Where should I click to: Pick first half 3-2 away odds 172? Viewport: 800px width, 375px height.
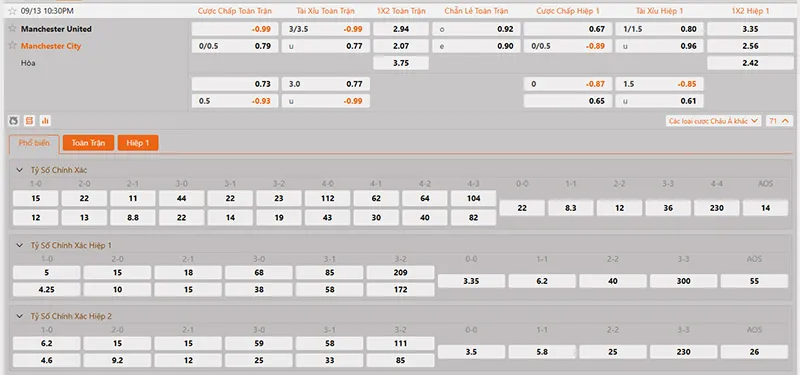(401, 290)
